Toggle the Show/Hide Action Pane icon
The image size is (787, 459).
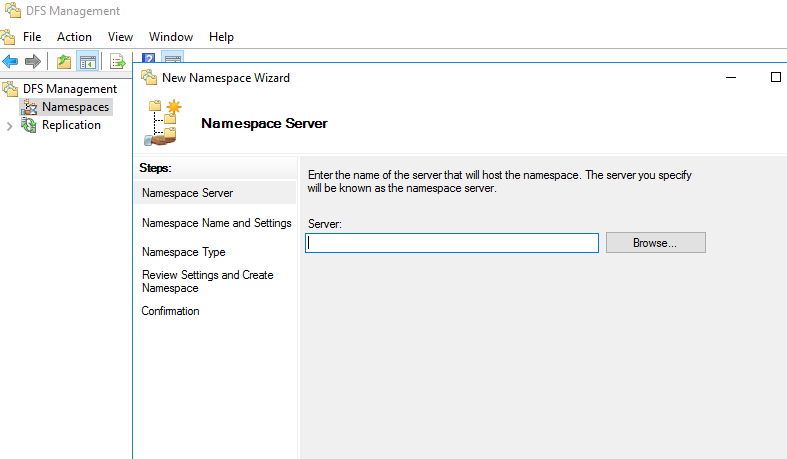tap(171, 60)
